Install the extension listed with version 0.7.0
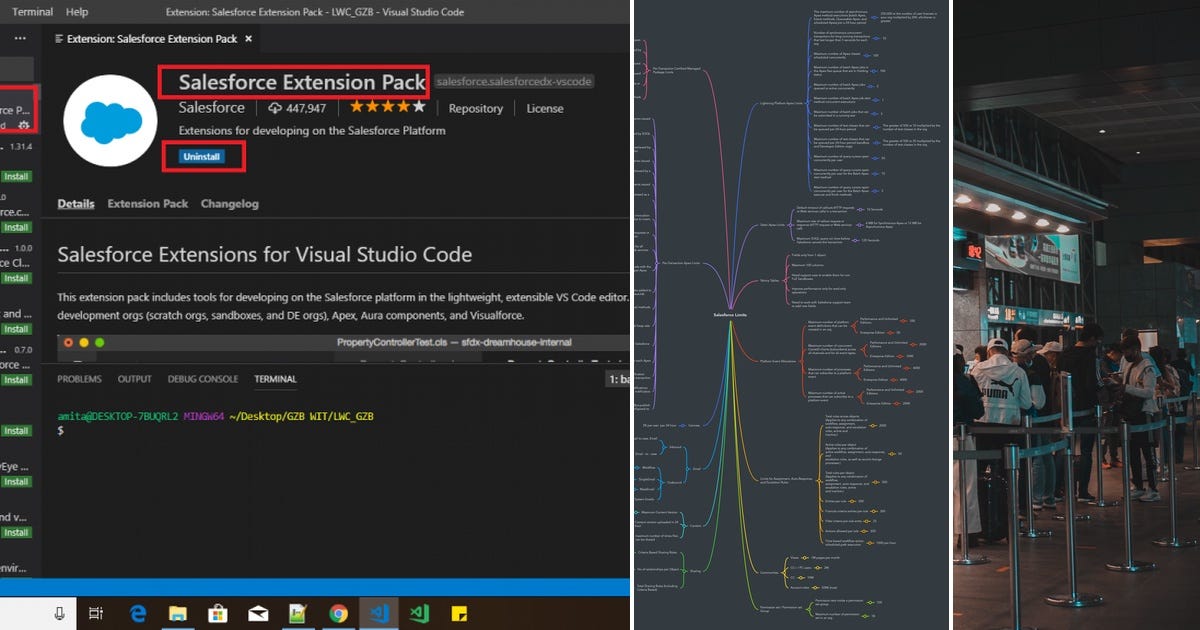Image resolution: width=1200 pixels, height=630 pixels. pyautogui.click(x=15, y=380)
